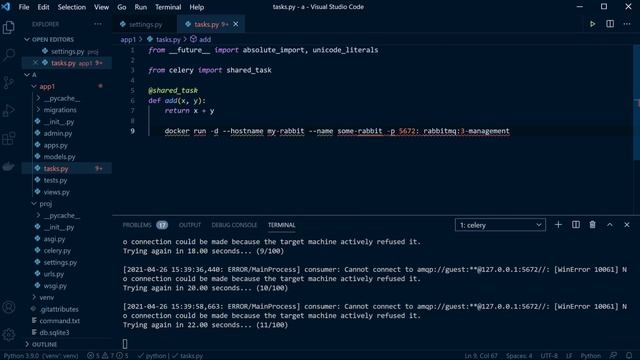640x360 pixels.
Task: Open the View menu
Action: (x=101, y=7)
